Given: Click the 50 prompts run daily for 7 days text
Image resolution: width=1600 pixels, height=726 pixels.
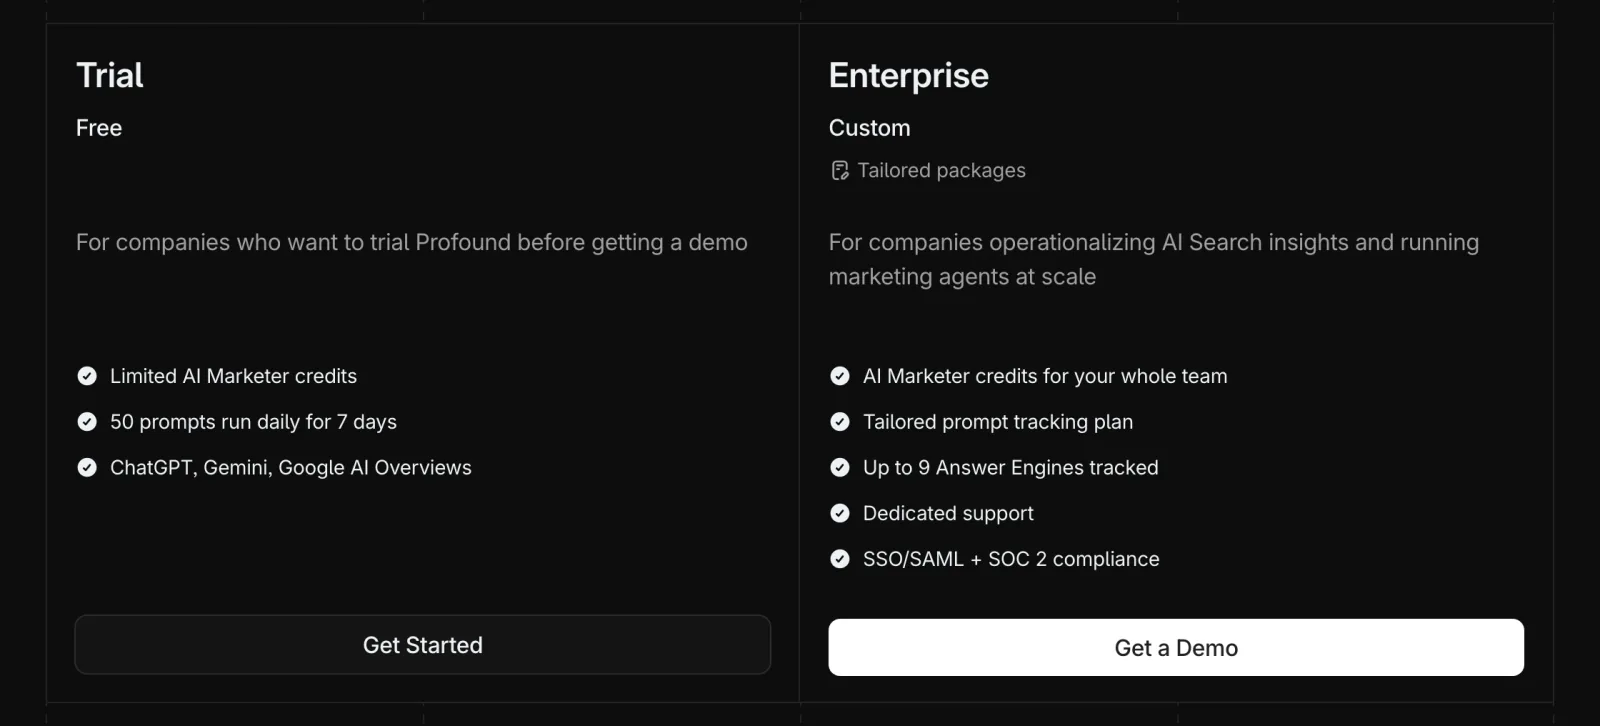Looking at the screenshot, I should pyautogui.click(x=253, y=422).
